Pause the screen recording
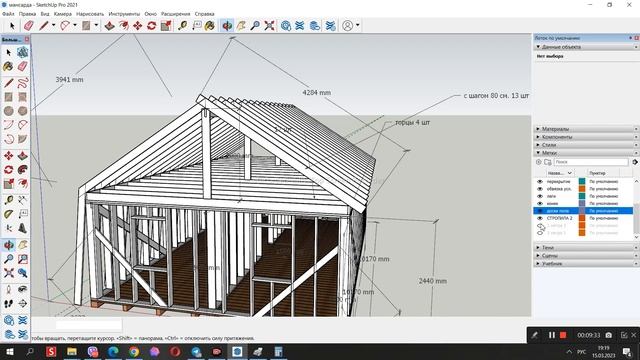The image size is (640, 360). tap(552, 335)
